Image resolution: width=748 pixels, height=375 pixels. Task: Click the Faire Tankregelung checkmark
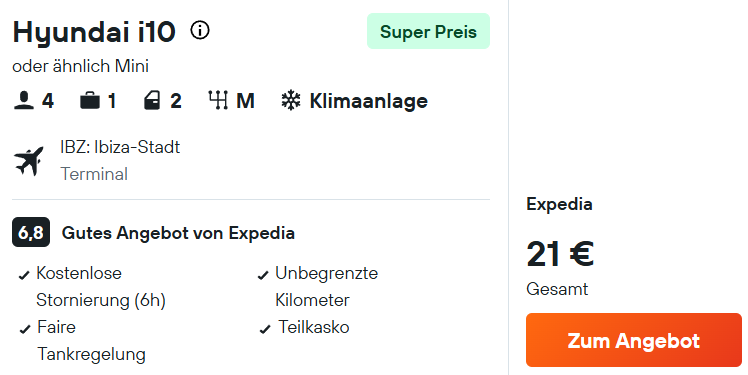[x=25, y=329]
